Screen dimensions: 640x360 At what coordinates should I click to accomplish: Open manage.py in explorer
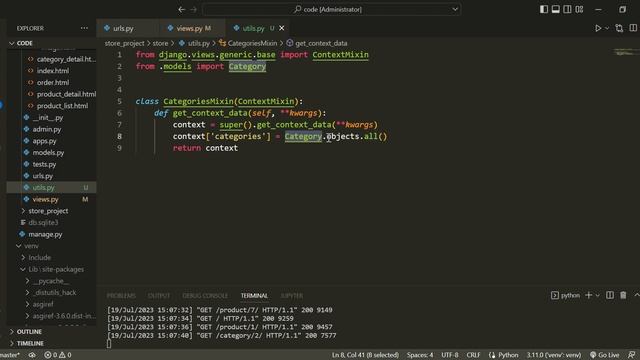click(x=45, y=235)
